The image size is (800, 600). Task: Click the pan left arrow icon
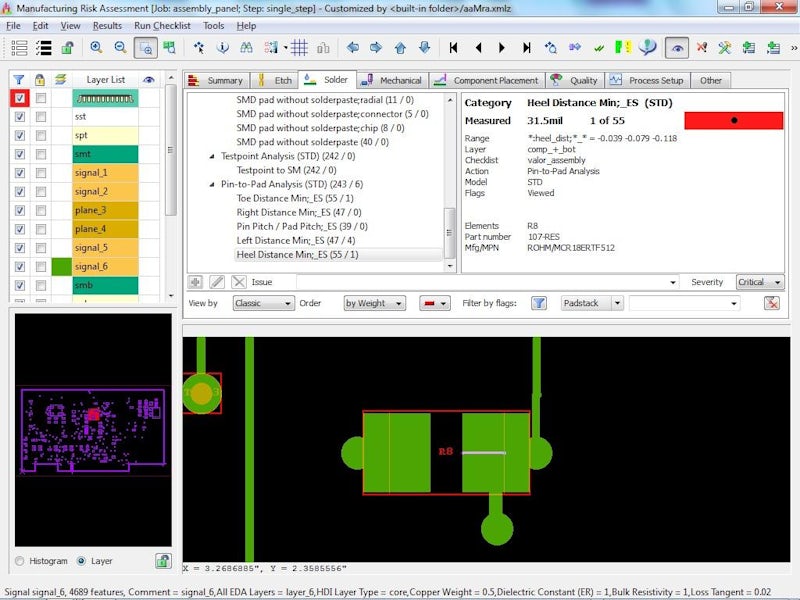coord(352,47)
